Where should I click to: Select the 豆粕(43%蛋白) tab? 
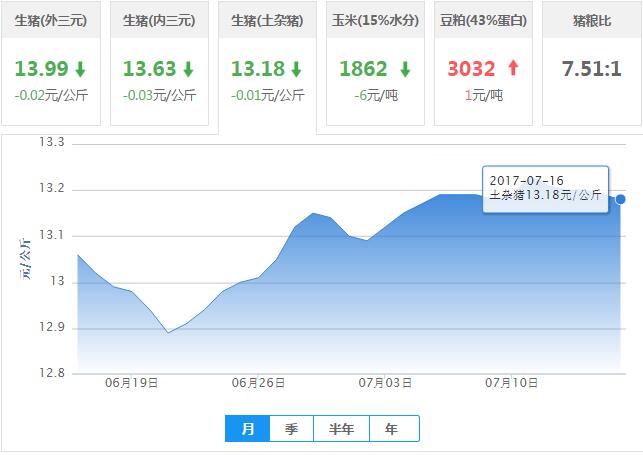tap(484, 20)
